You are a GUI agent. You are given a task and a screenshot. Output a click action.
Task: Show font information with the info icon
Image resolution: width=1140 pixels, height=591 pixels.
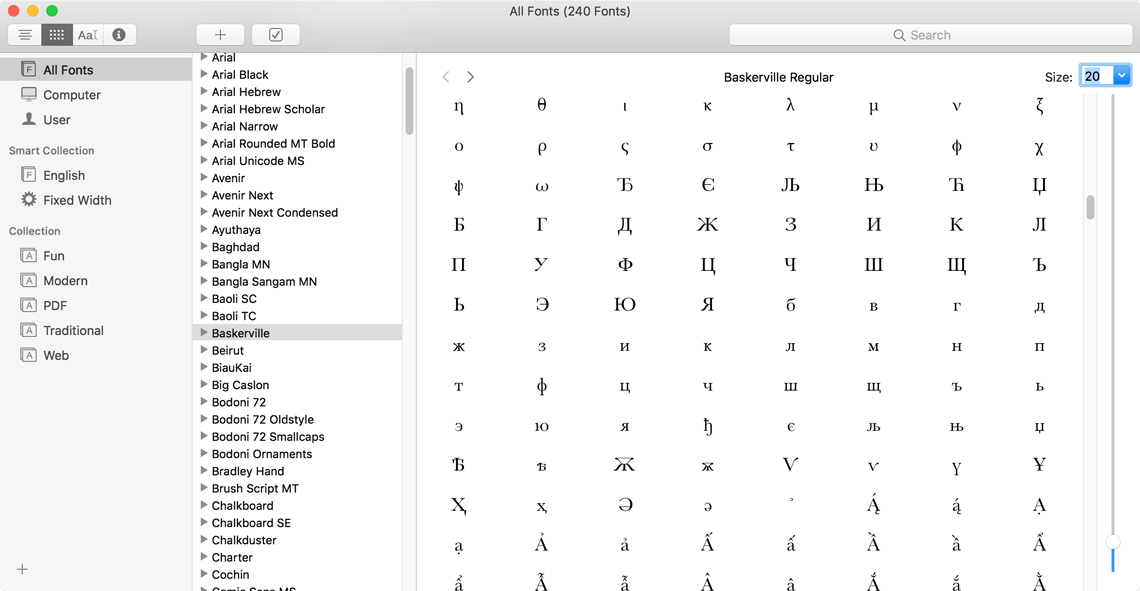(117, 34)
